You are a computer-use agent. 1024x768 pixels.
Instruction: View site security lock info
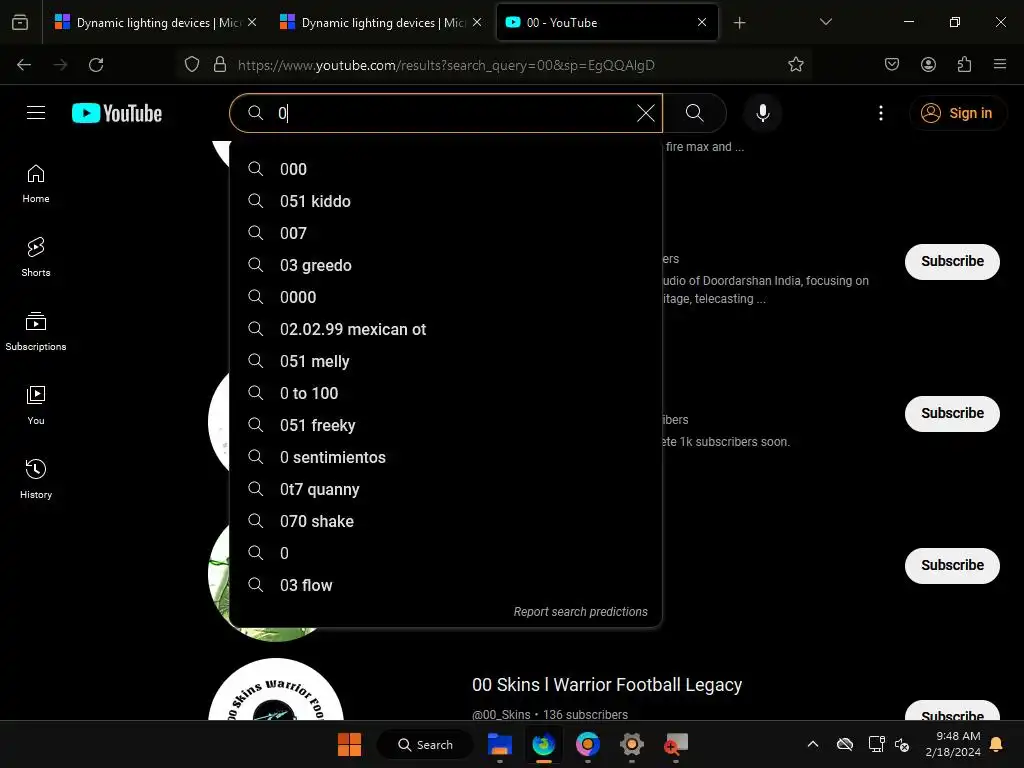pos(220,65)
